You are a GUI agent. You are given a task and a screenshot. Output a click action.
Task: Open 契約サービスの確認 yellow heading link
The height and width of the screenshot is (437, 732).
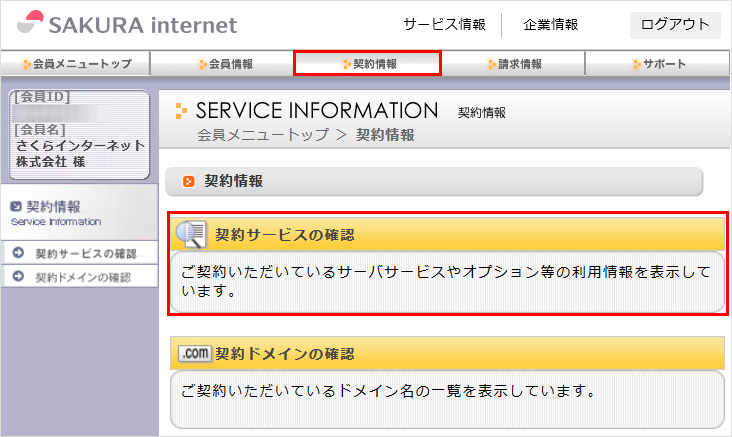(x=284, y=235)
